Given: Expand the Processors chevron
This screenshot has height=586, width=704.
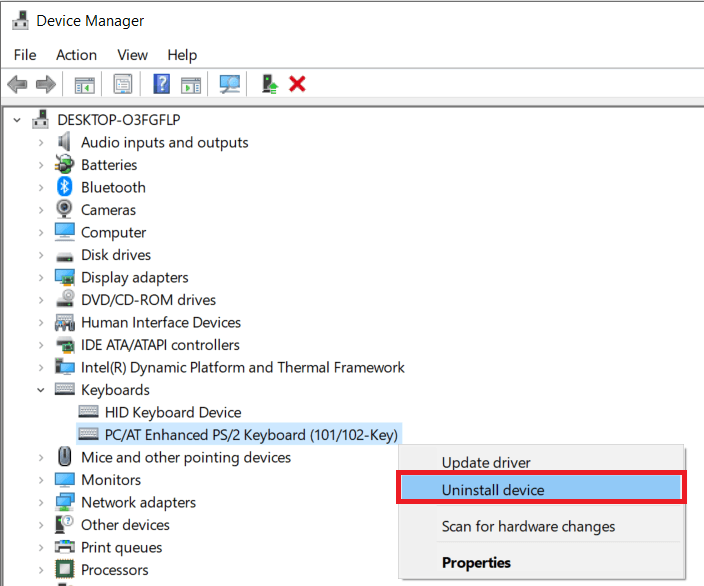Looking at the screenshot, I should (x=41, y=570).
